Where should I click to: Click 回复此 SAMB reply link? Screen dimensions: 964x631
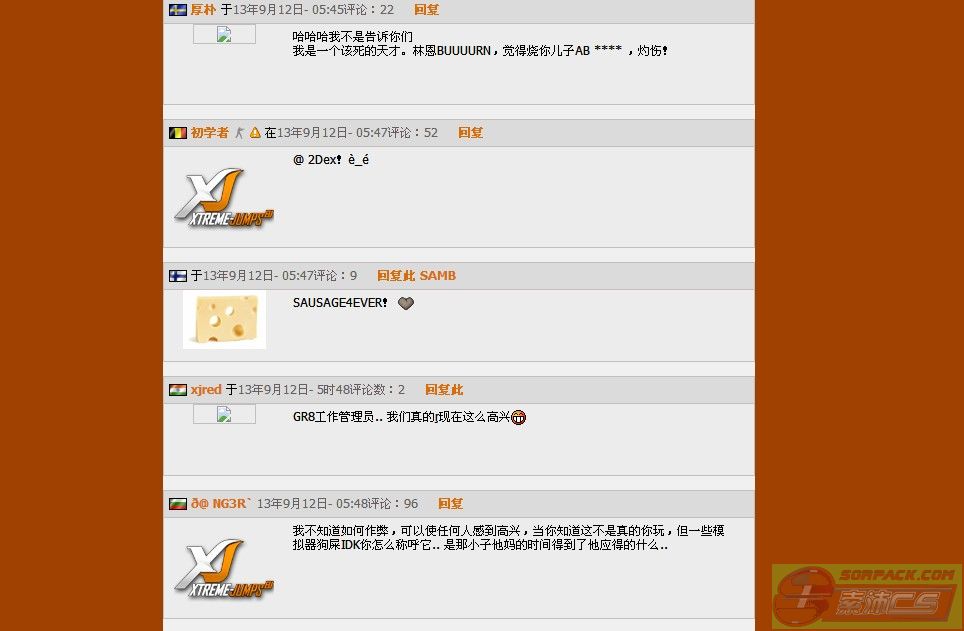coord(416,276)
